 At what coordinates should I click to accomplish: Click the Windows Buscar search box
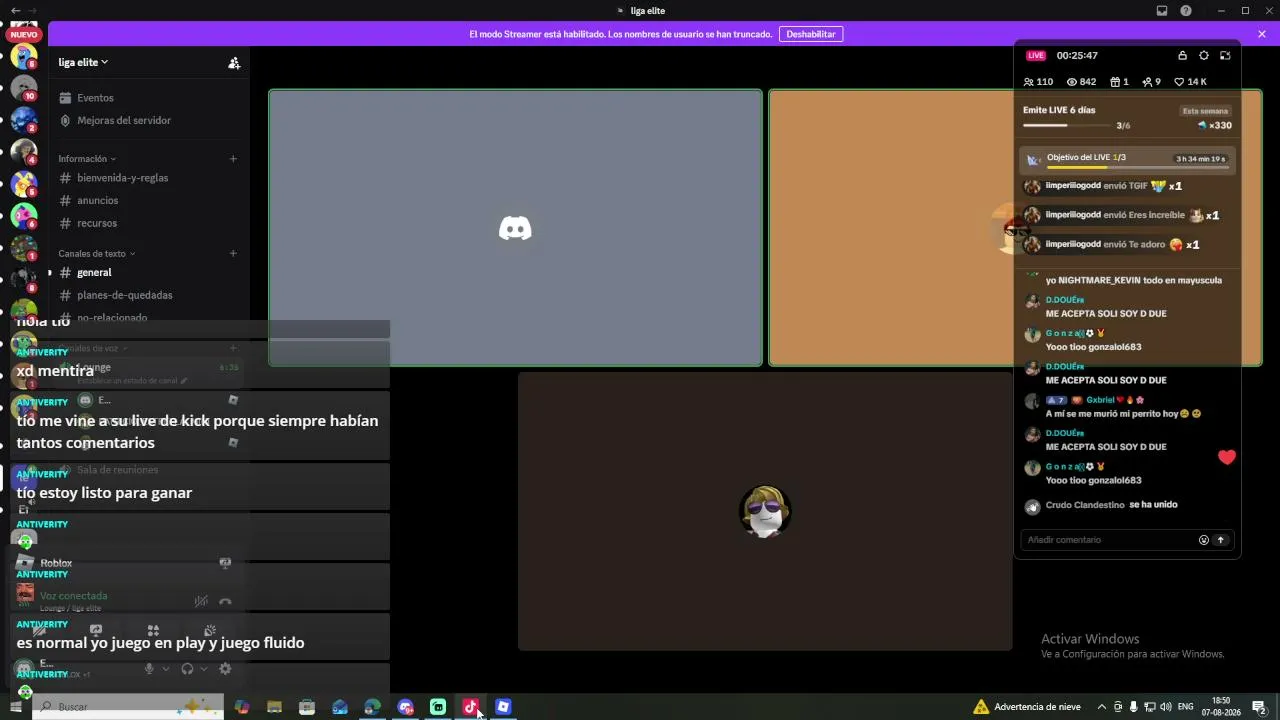pyautogui.click(x=127, y=707)
